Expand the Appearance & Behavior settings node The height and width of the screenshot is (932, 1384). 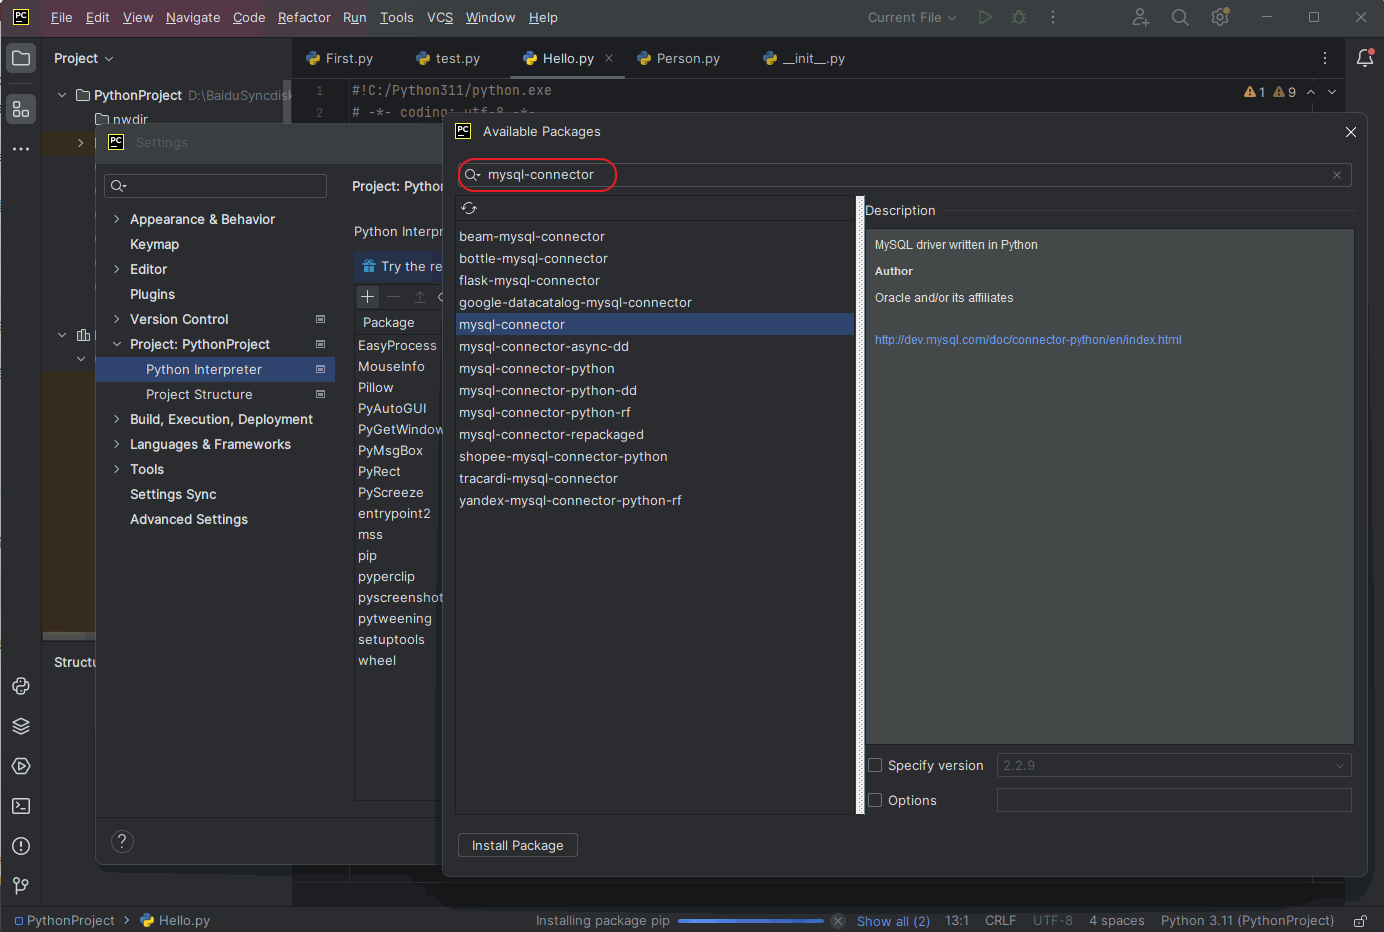click(x=117, y=219)
